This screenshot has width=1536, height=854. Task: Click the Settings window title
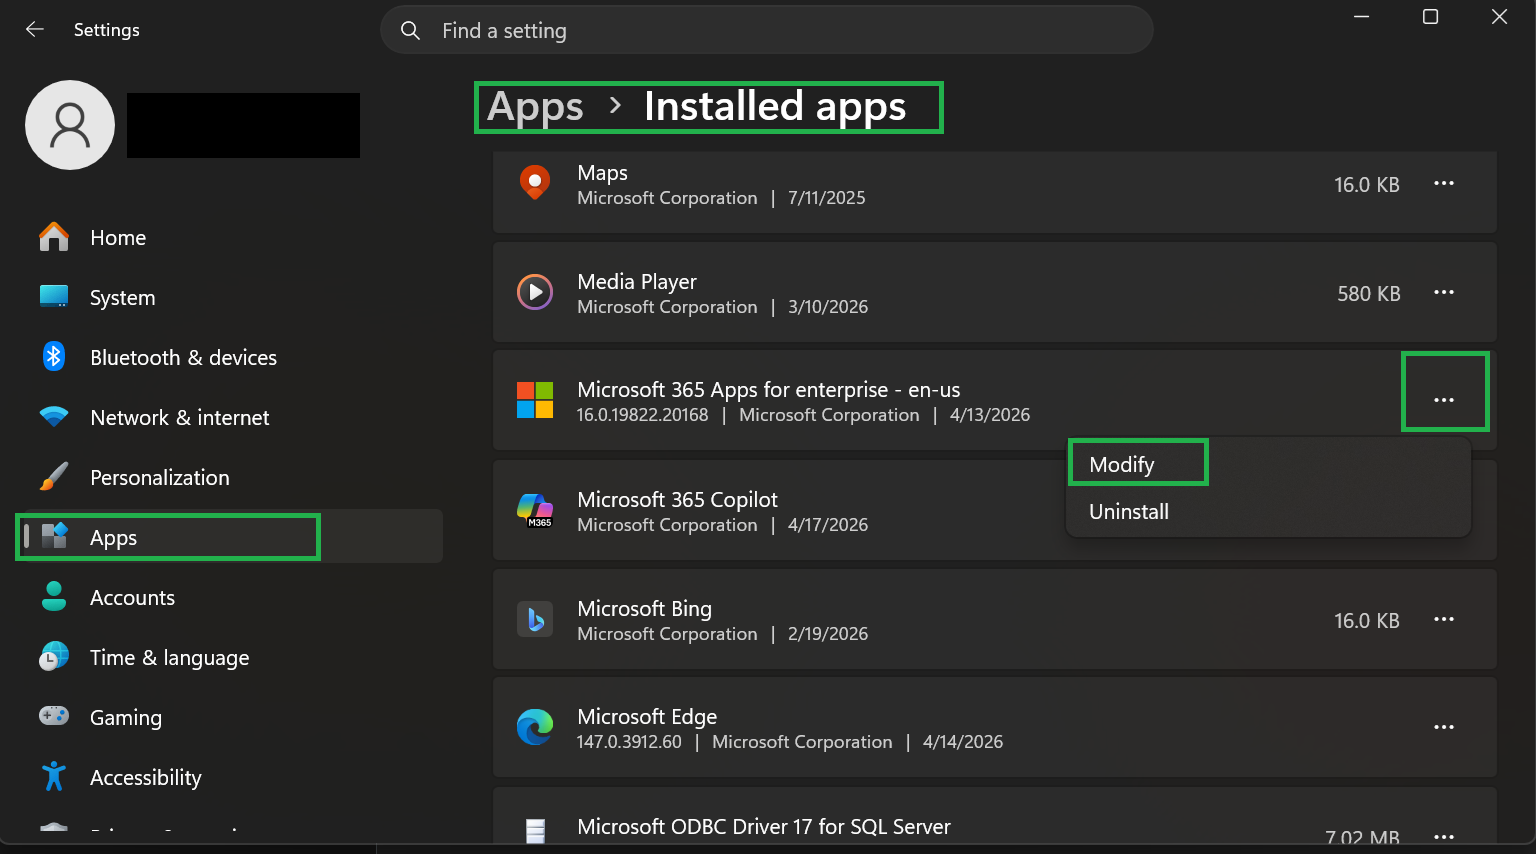pyautogui.click(x=107, y=30)
